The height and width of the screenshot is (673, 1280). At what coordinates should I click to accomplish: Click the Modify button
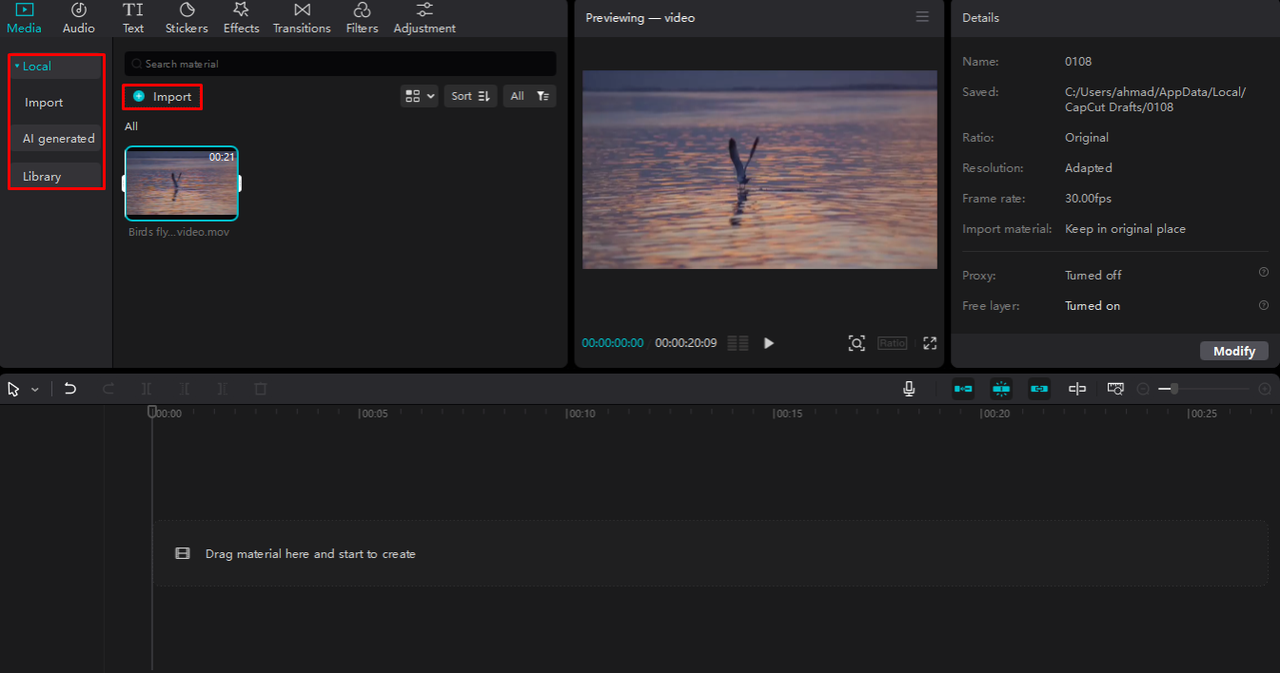click(1234, 351)
